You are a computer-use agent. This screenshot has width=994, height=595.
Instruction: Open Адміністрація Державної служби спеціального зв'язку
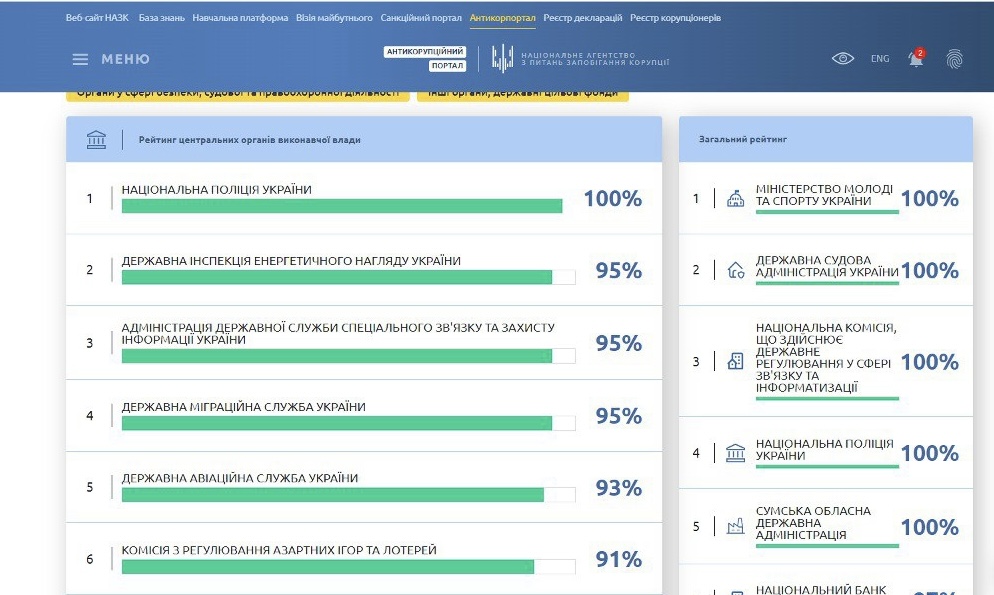pos(338,334)
